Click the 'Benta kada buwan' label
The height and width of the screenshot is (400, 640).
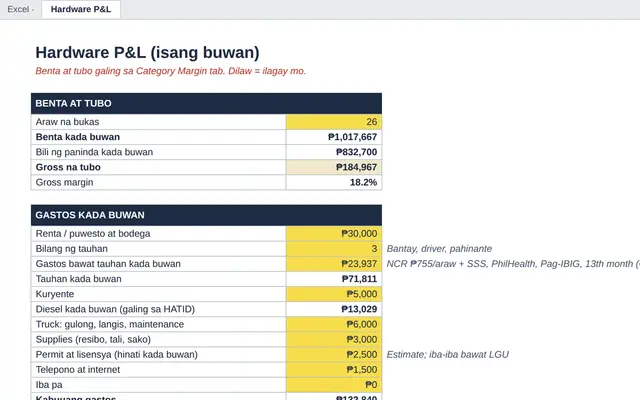pos(78,137)
